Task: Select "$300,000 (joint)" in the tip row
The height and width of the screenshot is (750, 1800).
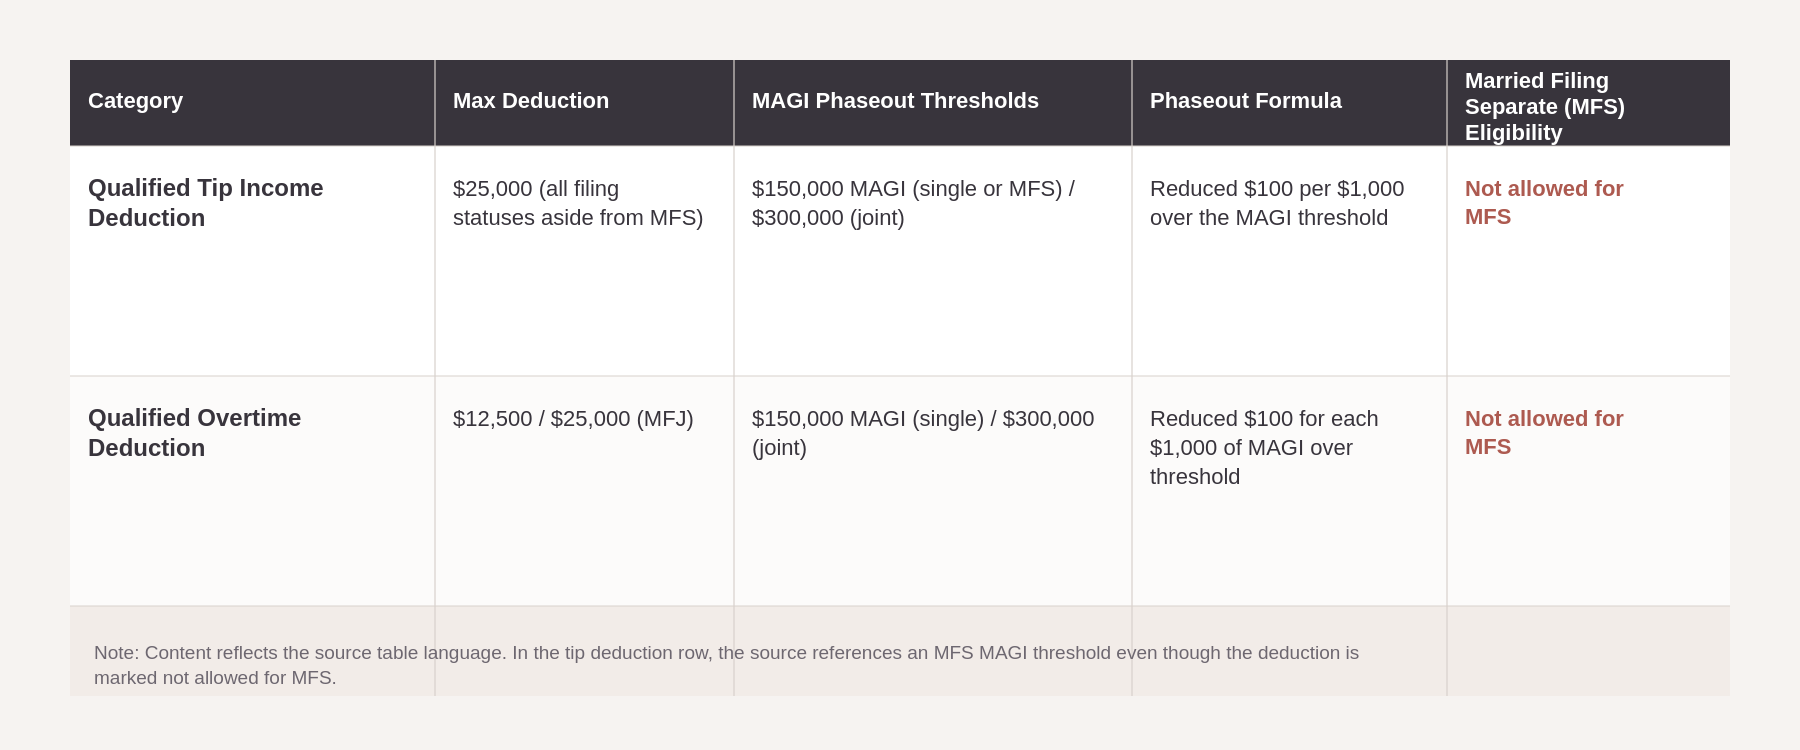Action: (x=828, y=218)
